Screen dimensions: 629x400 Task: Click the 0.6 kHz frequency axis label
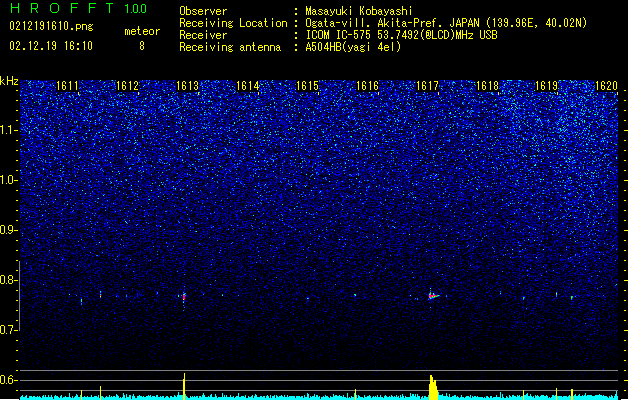click(8, 380)
